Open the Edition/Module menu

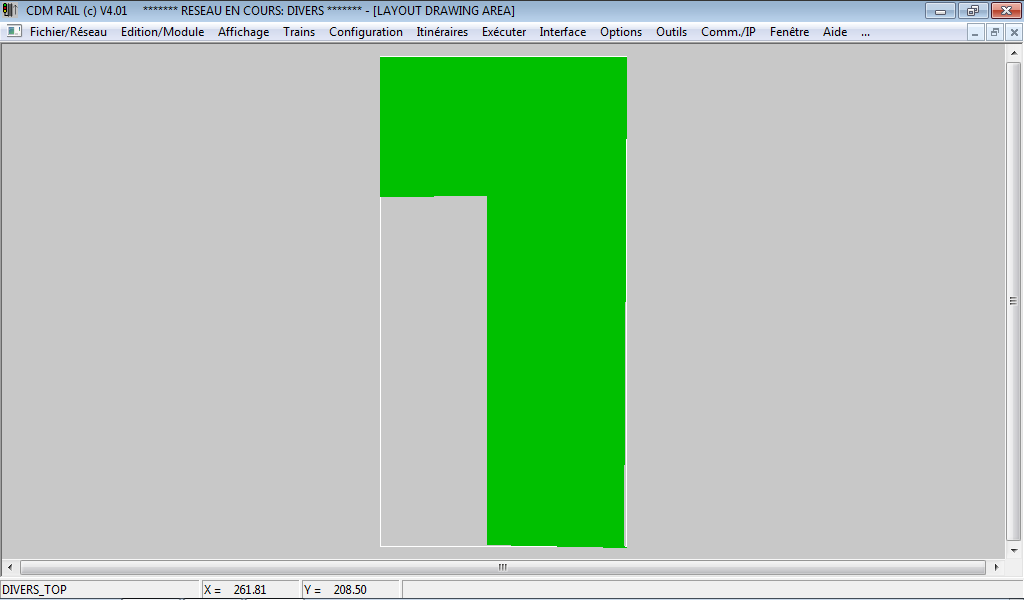point(162,32)
